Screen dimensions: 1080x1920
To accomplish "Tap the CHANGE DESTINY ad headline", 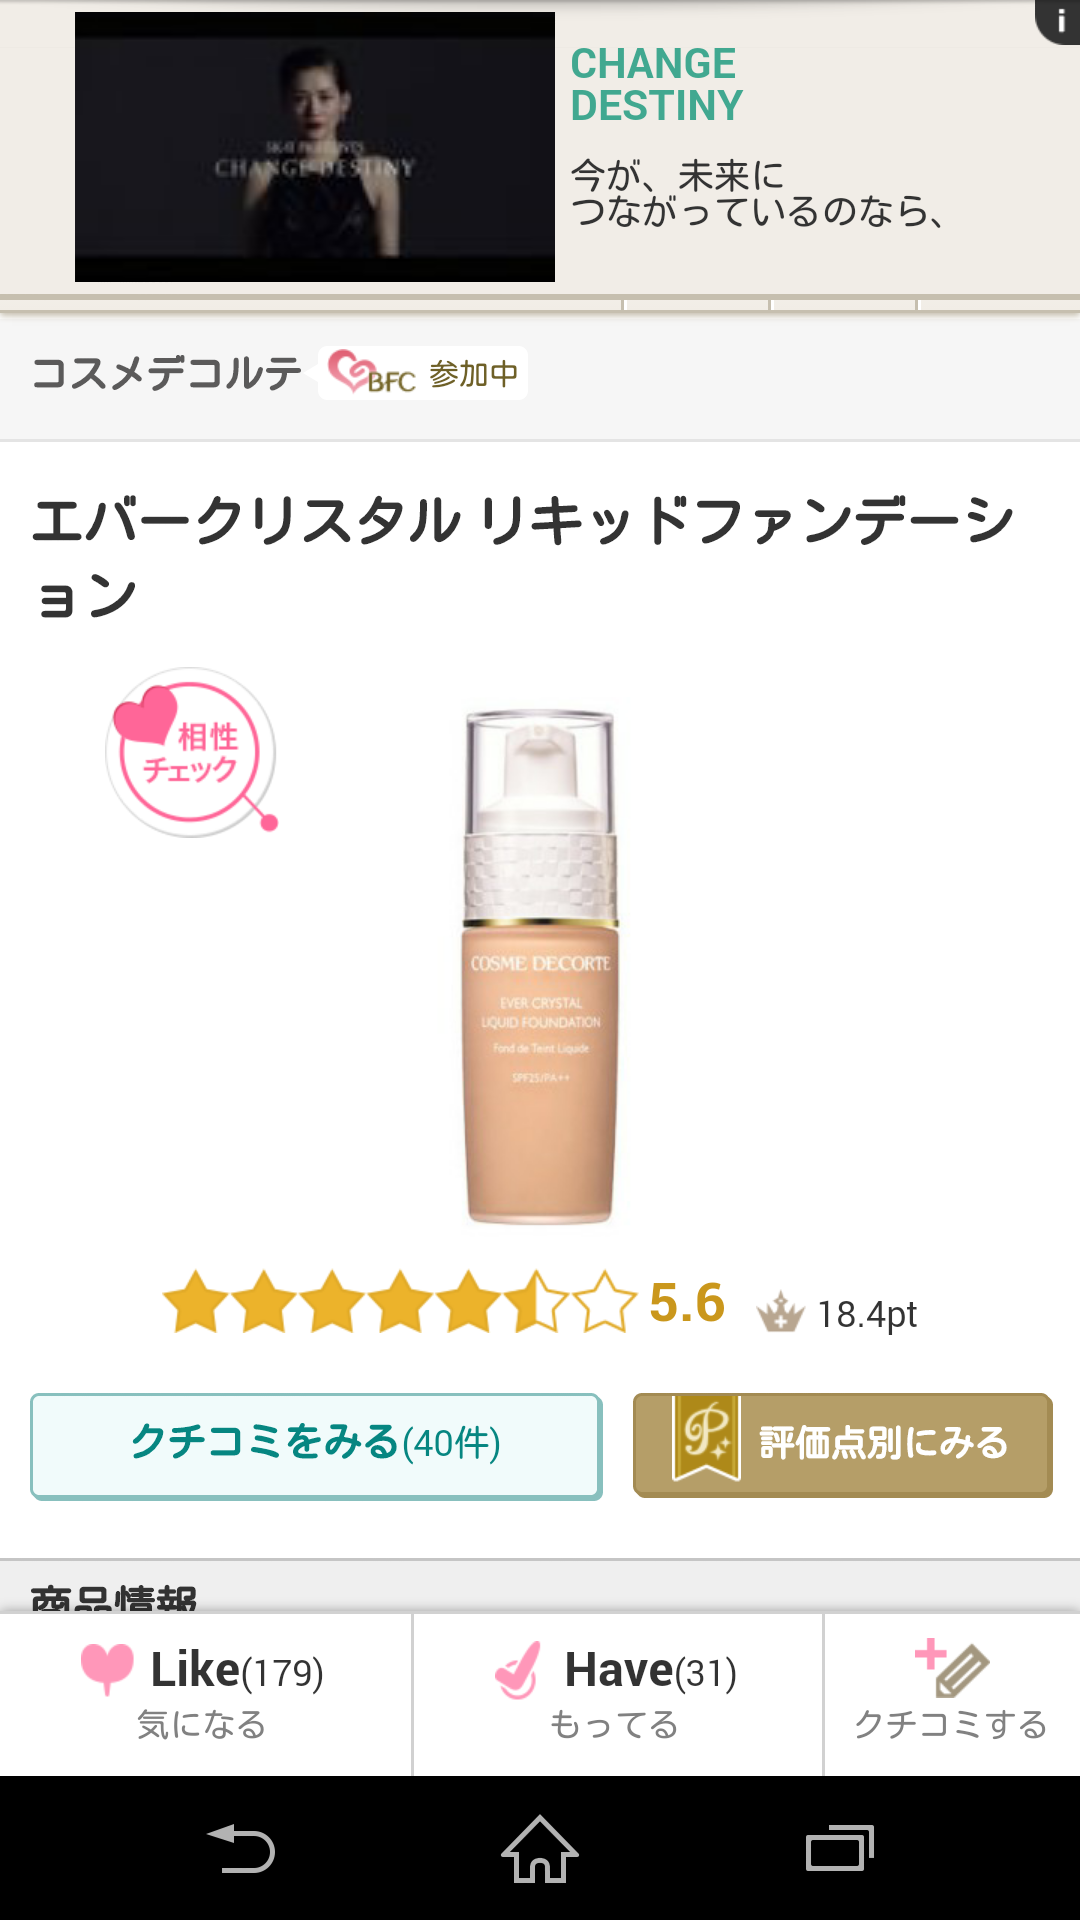I will click(657, 84).
